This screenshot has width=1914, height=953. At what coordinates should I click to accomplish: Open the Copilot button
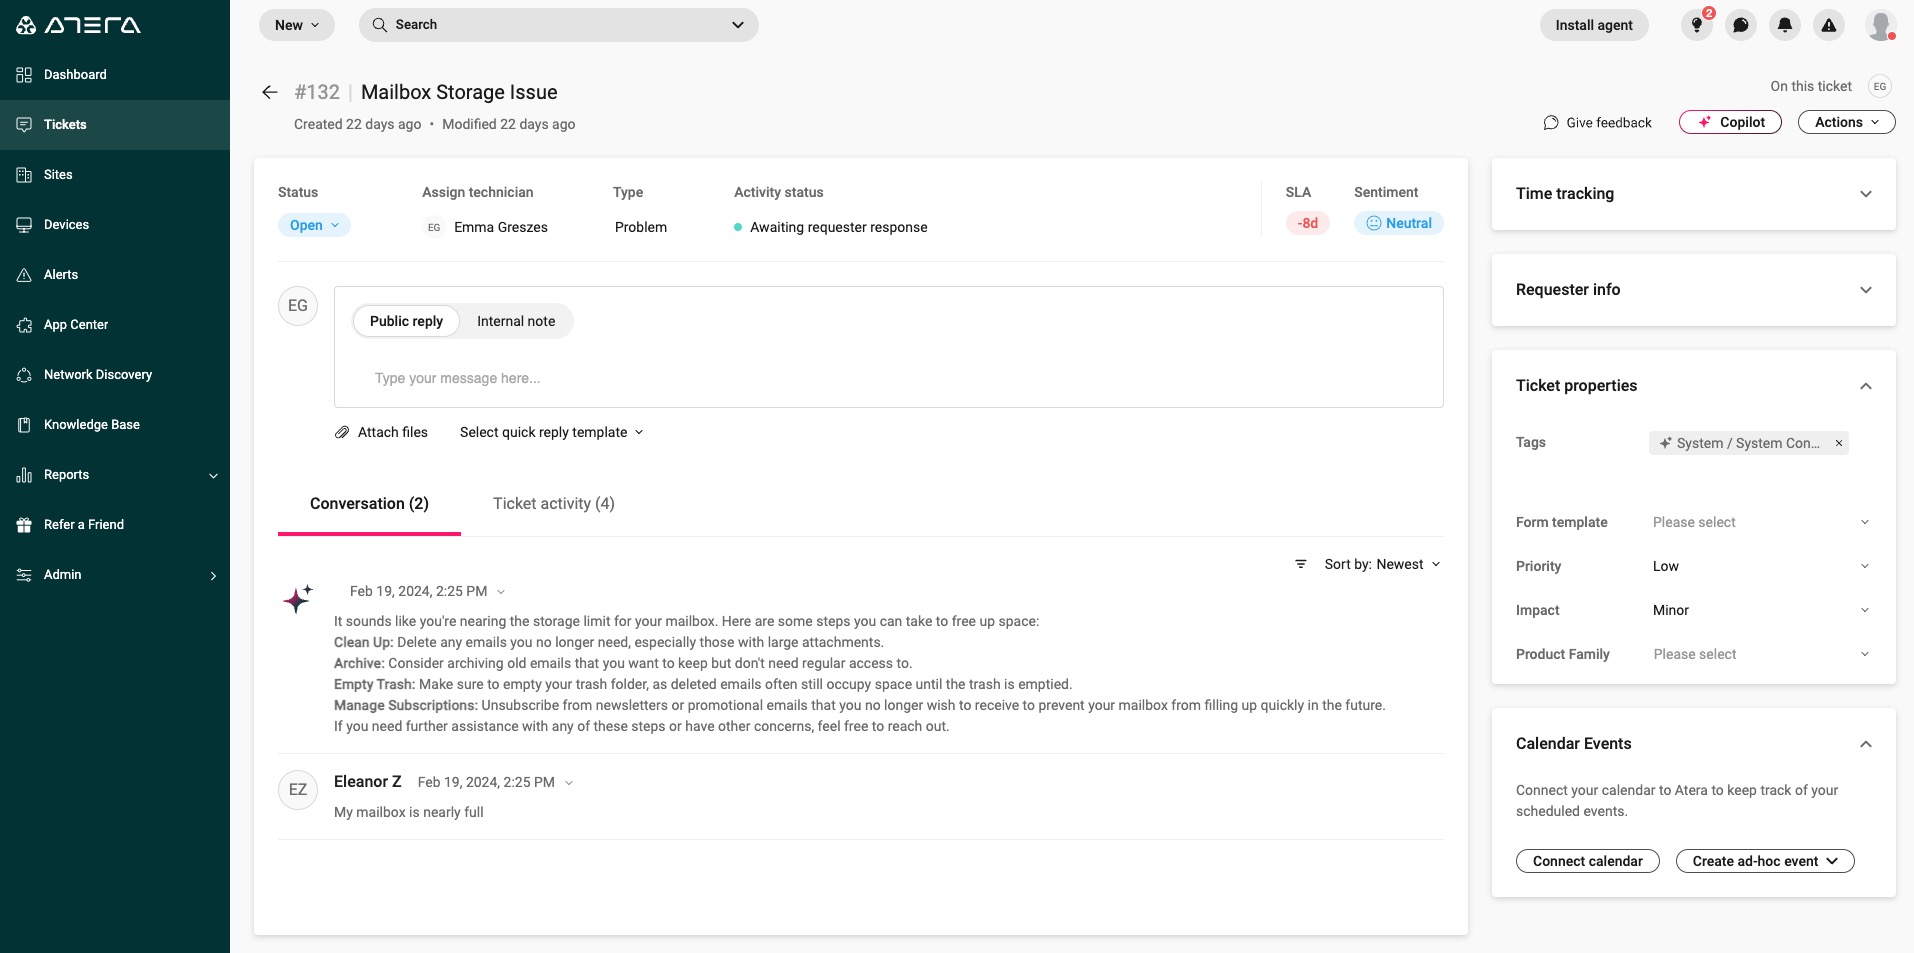(x=1730, y=122)
